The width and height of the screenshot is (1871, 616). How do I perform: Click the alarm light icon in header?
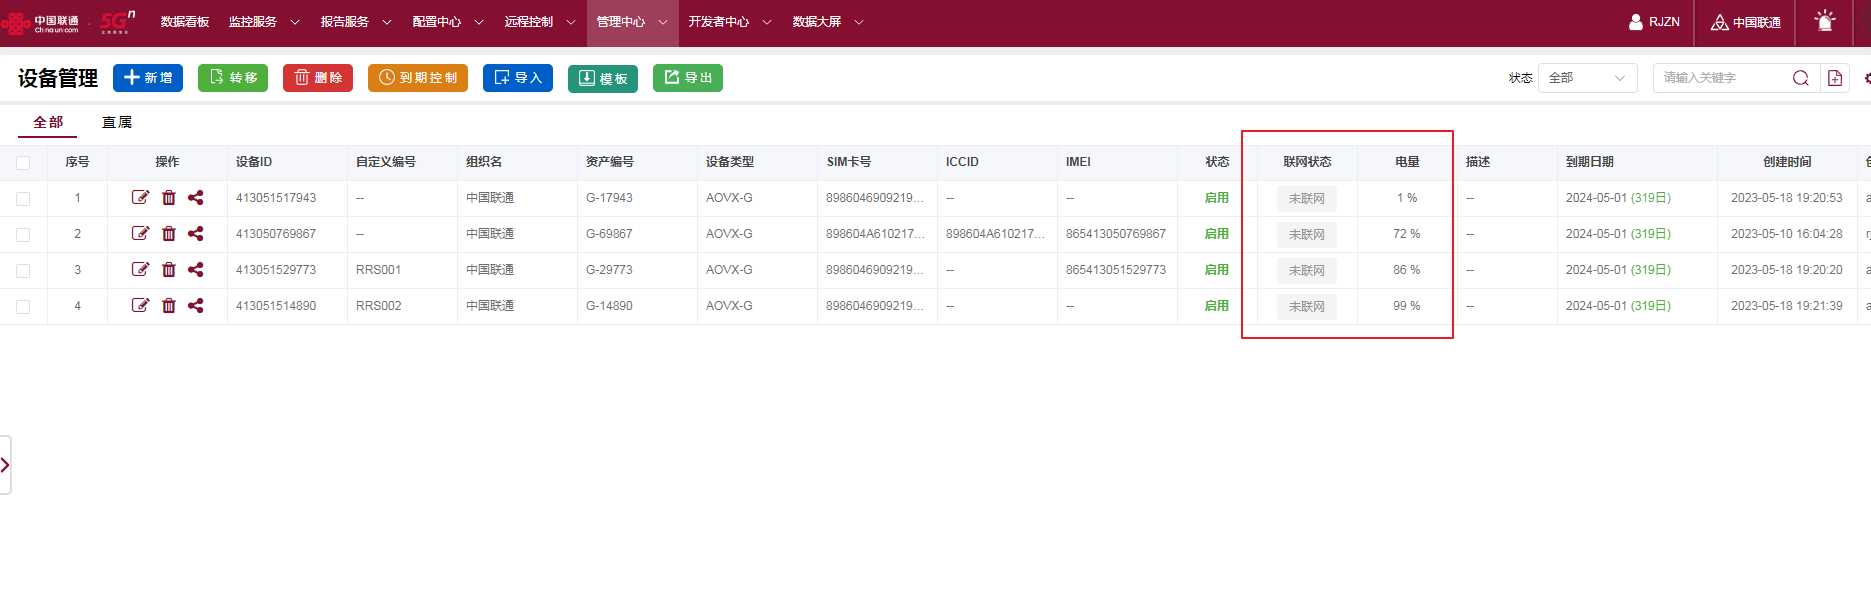(x=1824, y=21)
